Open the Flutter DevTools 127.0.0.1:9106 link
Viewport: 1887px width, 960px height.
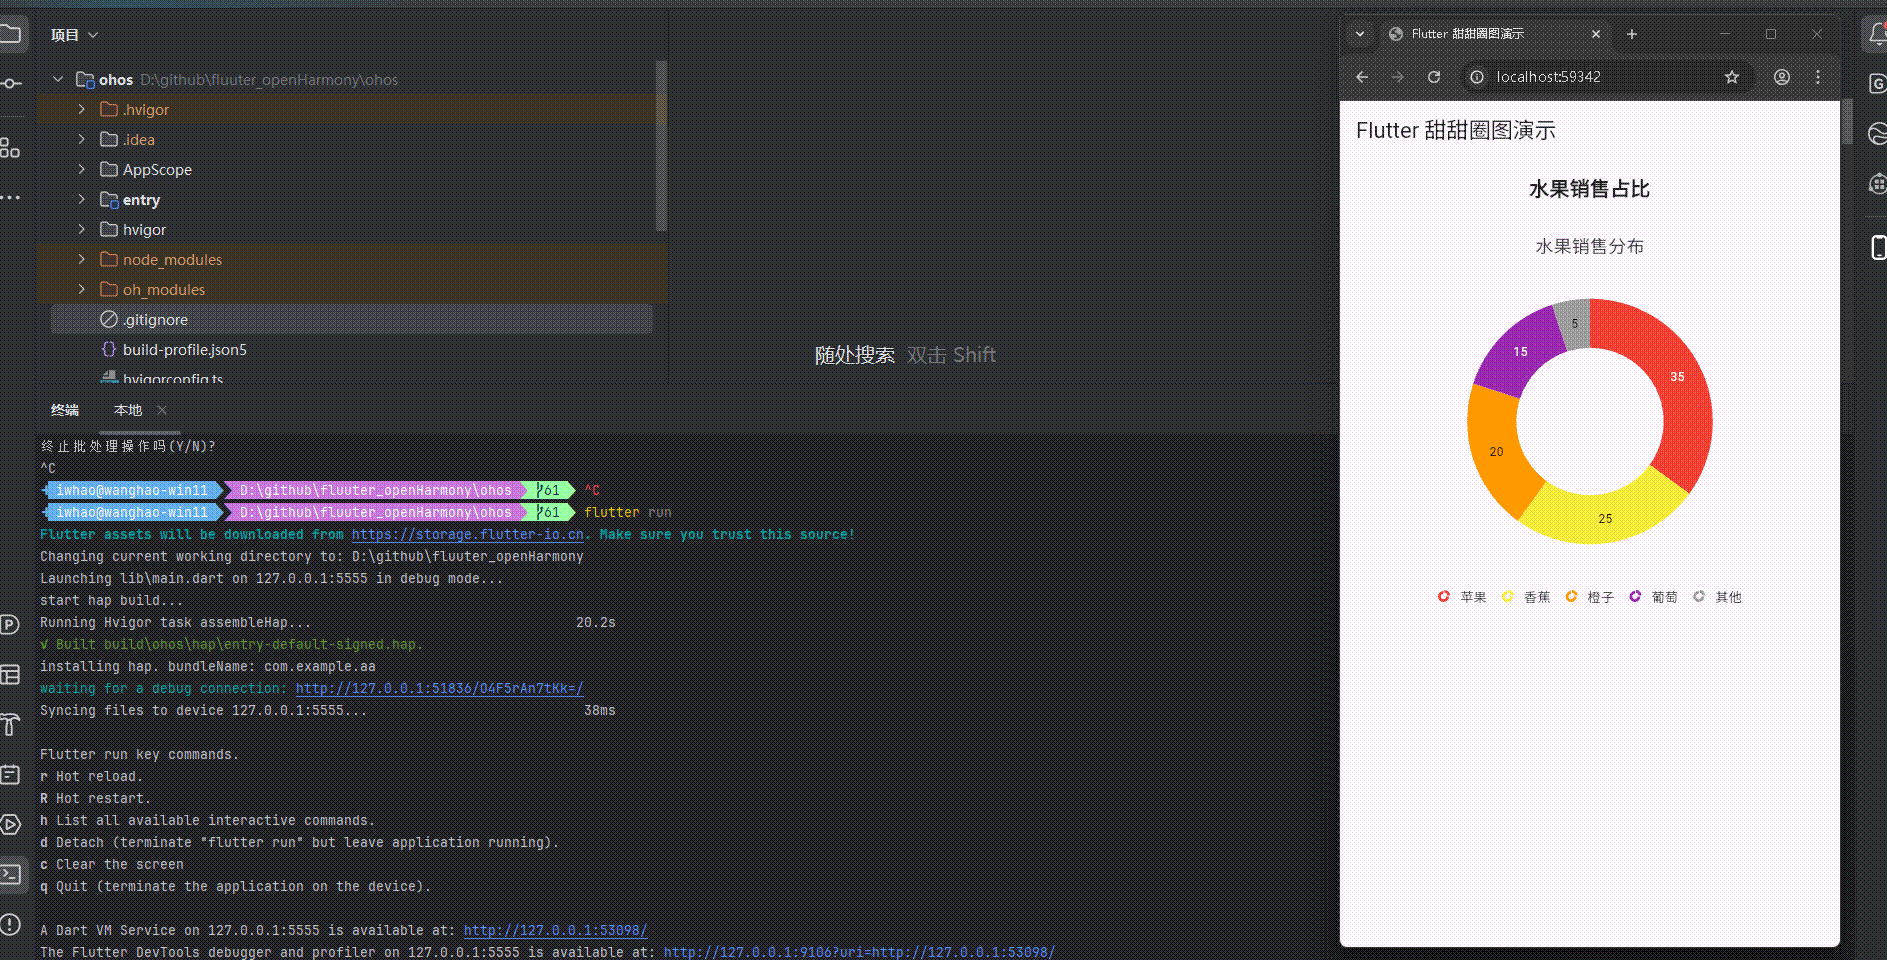click(860, 952)
